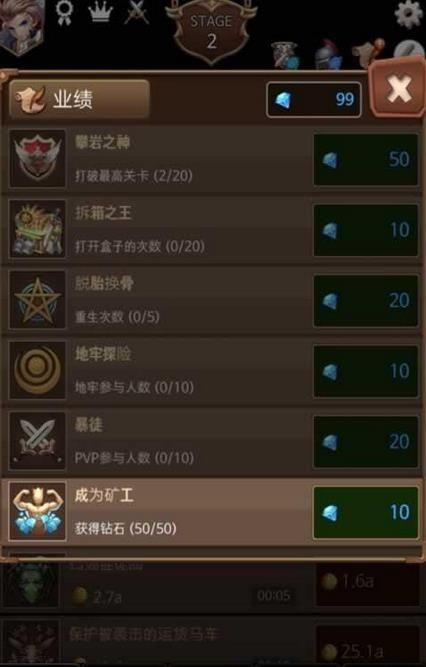Select the 地牢探险 concentric circles icon
The image size is (426, 667).
click(x=37, y=371)
